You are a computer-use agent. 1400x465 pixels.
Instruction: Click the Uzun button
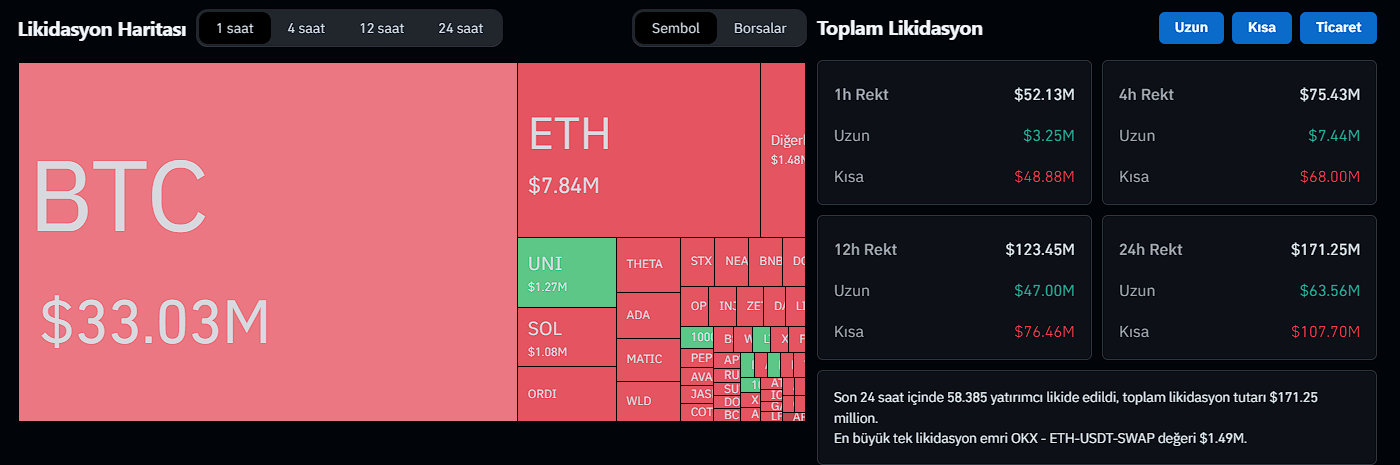tap(1191, 28)
